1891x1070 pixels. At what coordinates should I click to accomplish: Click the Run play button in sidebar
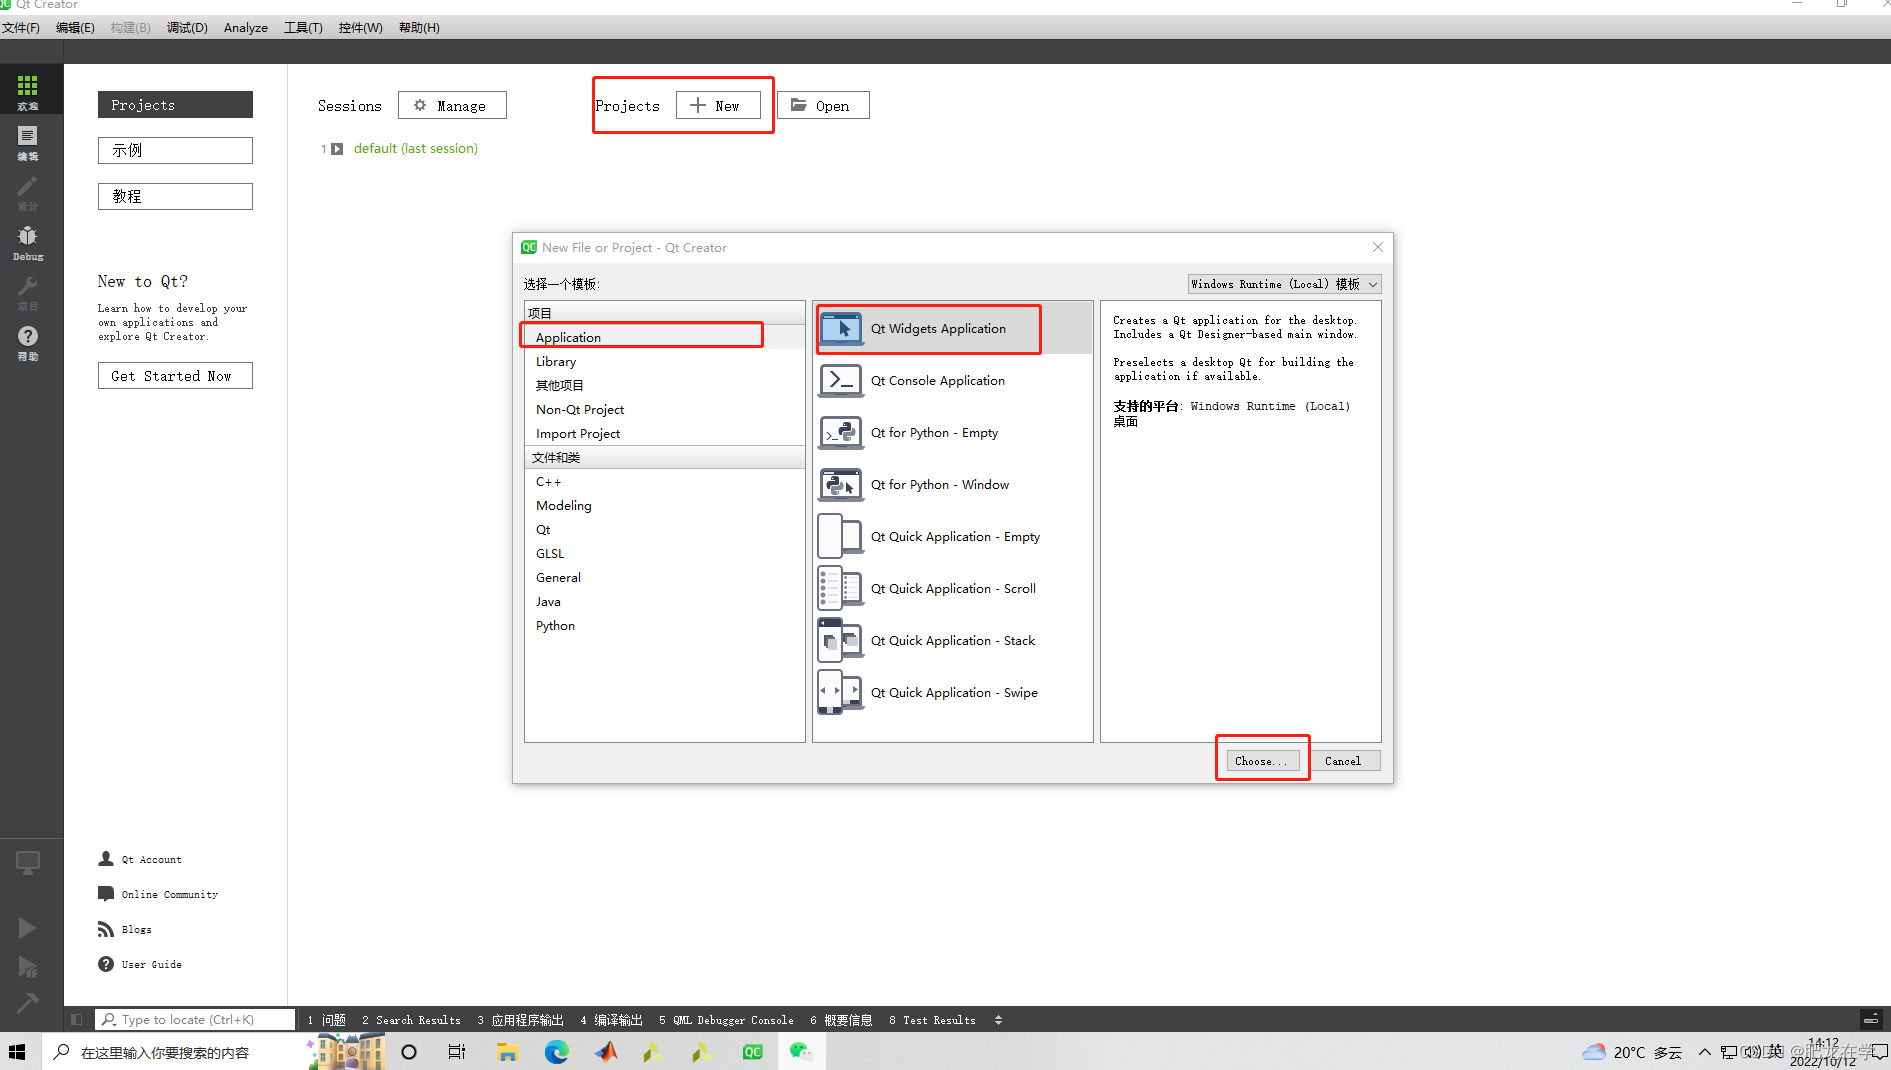(x=28, y=928)
